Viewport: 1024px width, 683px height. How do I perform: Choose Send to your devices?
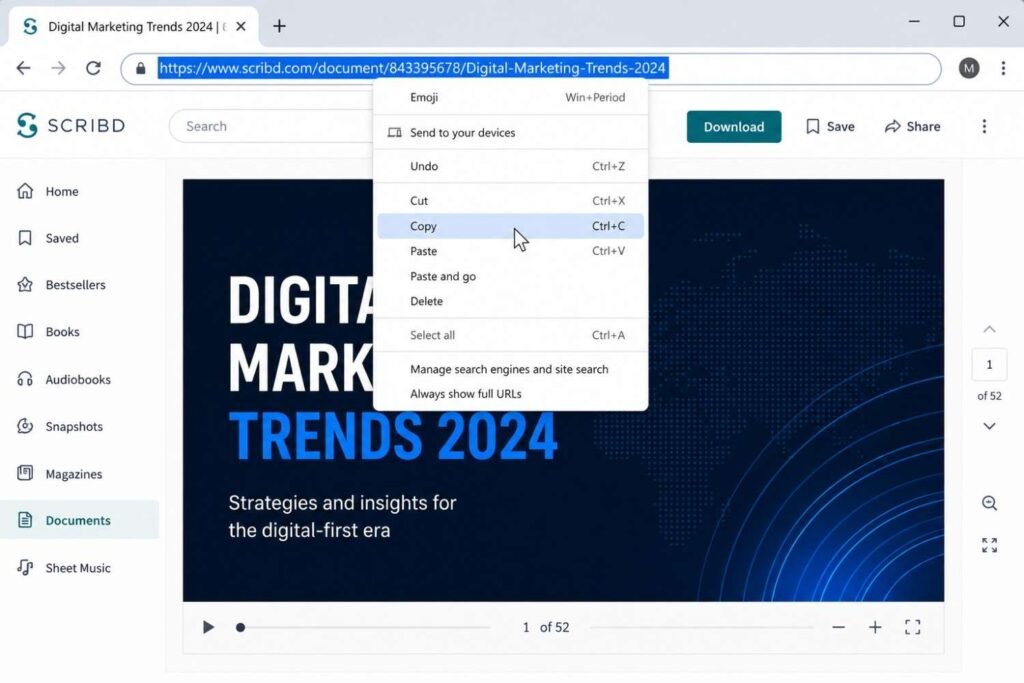tap(511, 133)
